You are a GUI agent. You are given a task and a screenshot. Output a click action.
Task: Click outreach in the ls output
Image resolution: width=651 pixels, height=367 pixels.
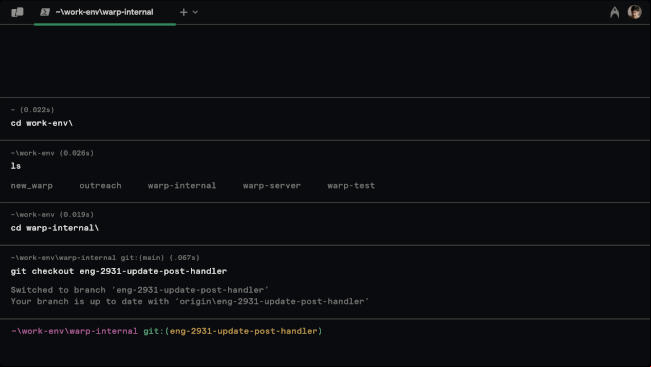click(x=100, y=186)
